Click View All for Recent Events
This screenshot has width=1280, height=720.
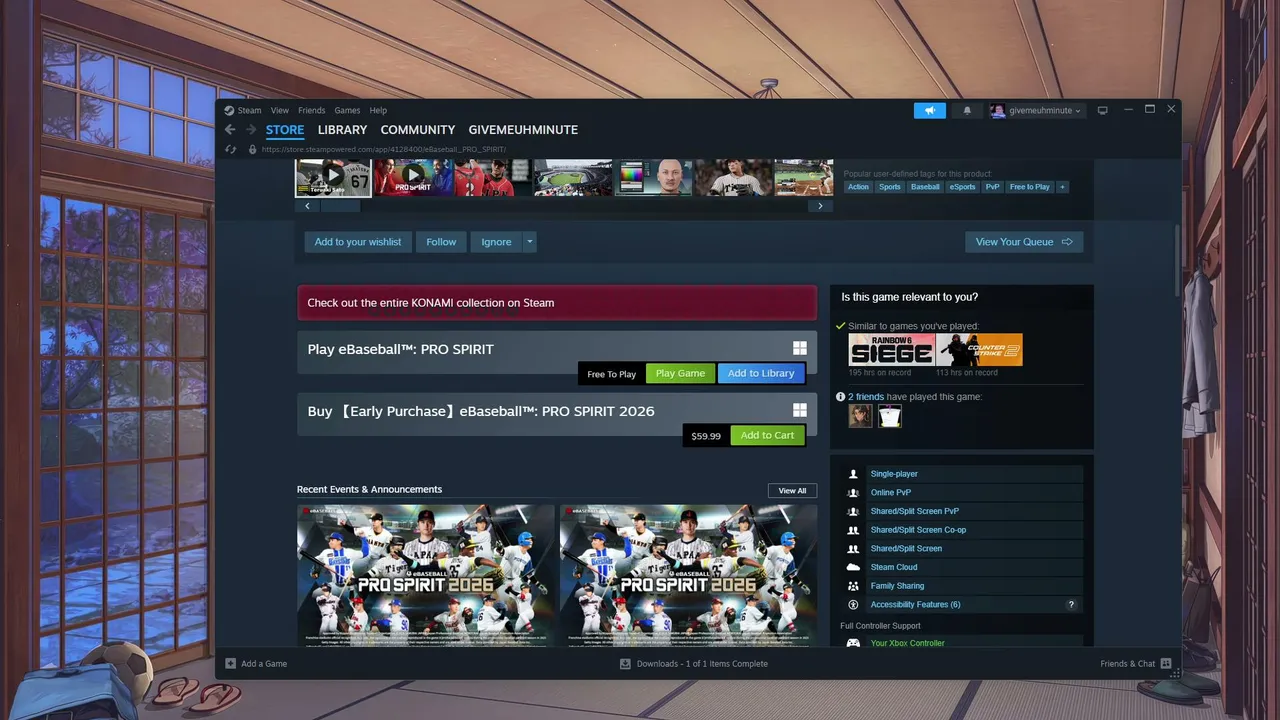(792, 490)
